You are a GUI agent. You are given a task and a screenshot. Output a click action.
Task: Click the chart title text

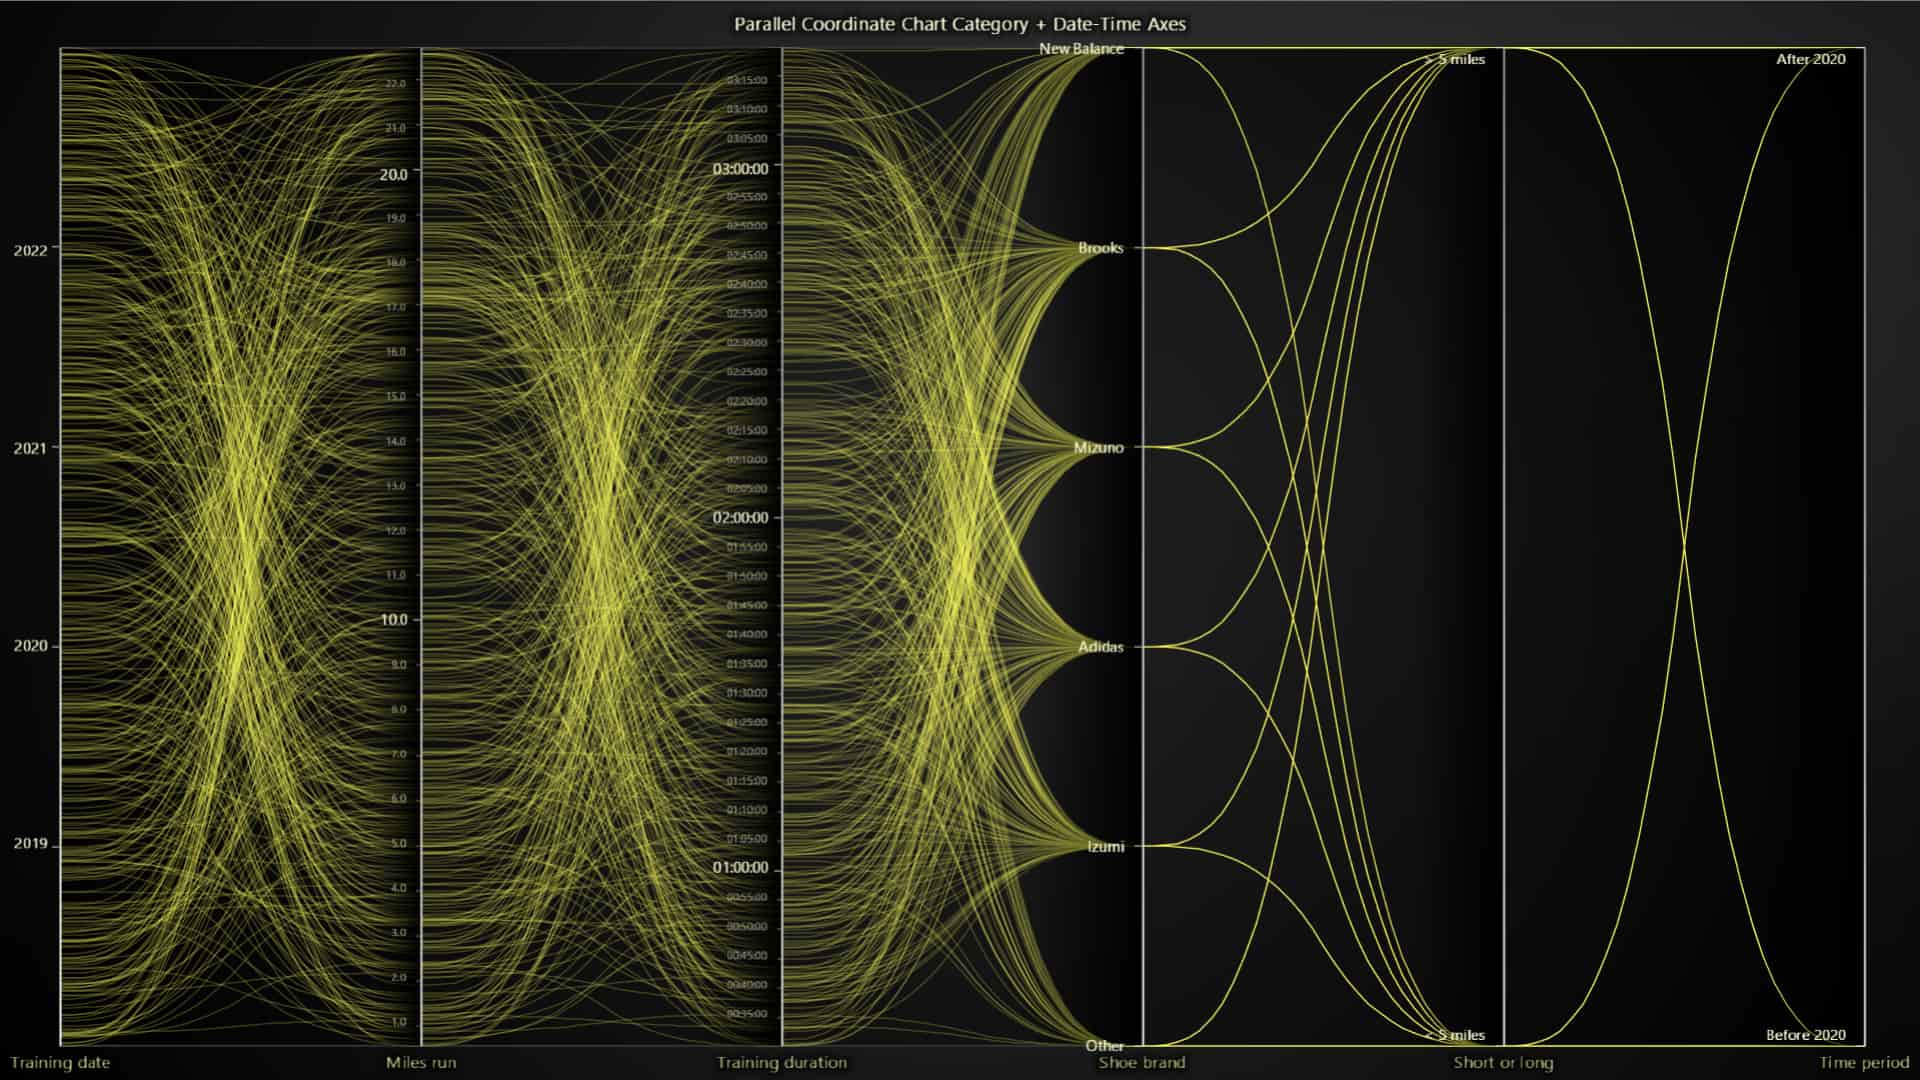(x=959, y=24)
